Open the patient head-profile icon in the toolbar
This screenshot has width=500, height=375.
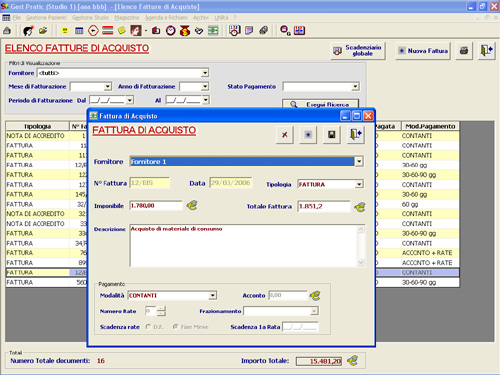(x=28, y=31)
